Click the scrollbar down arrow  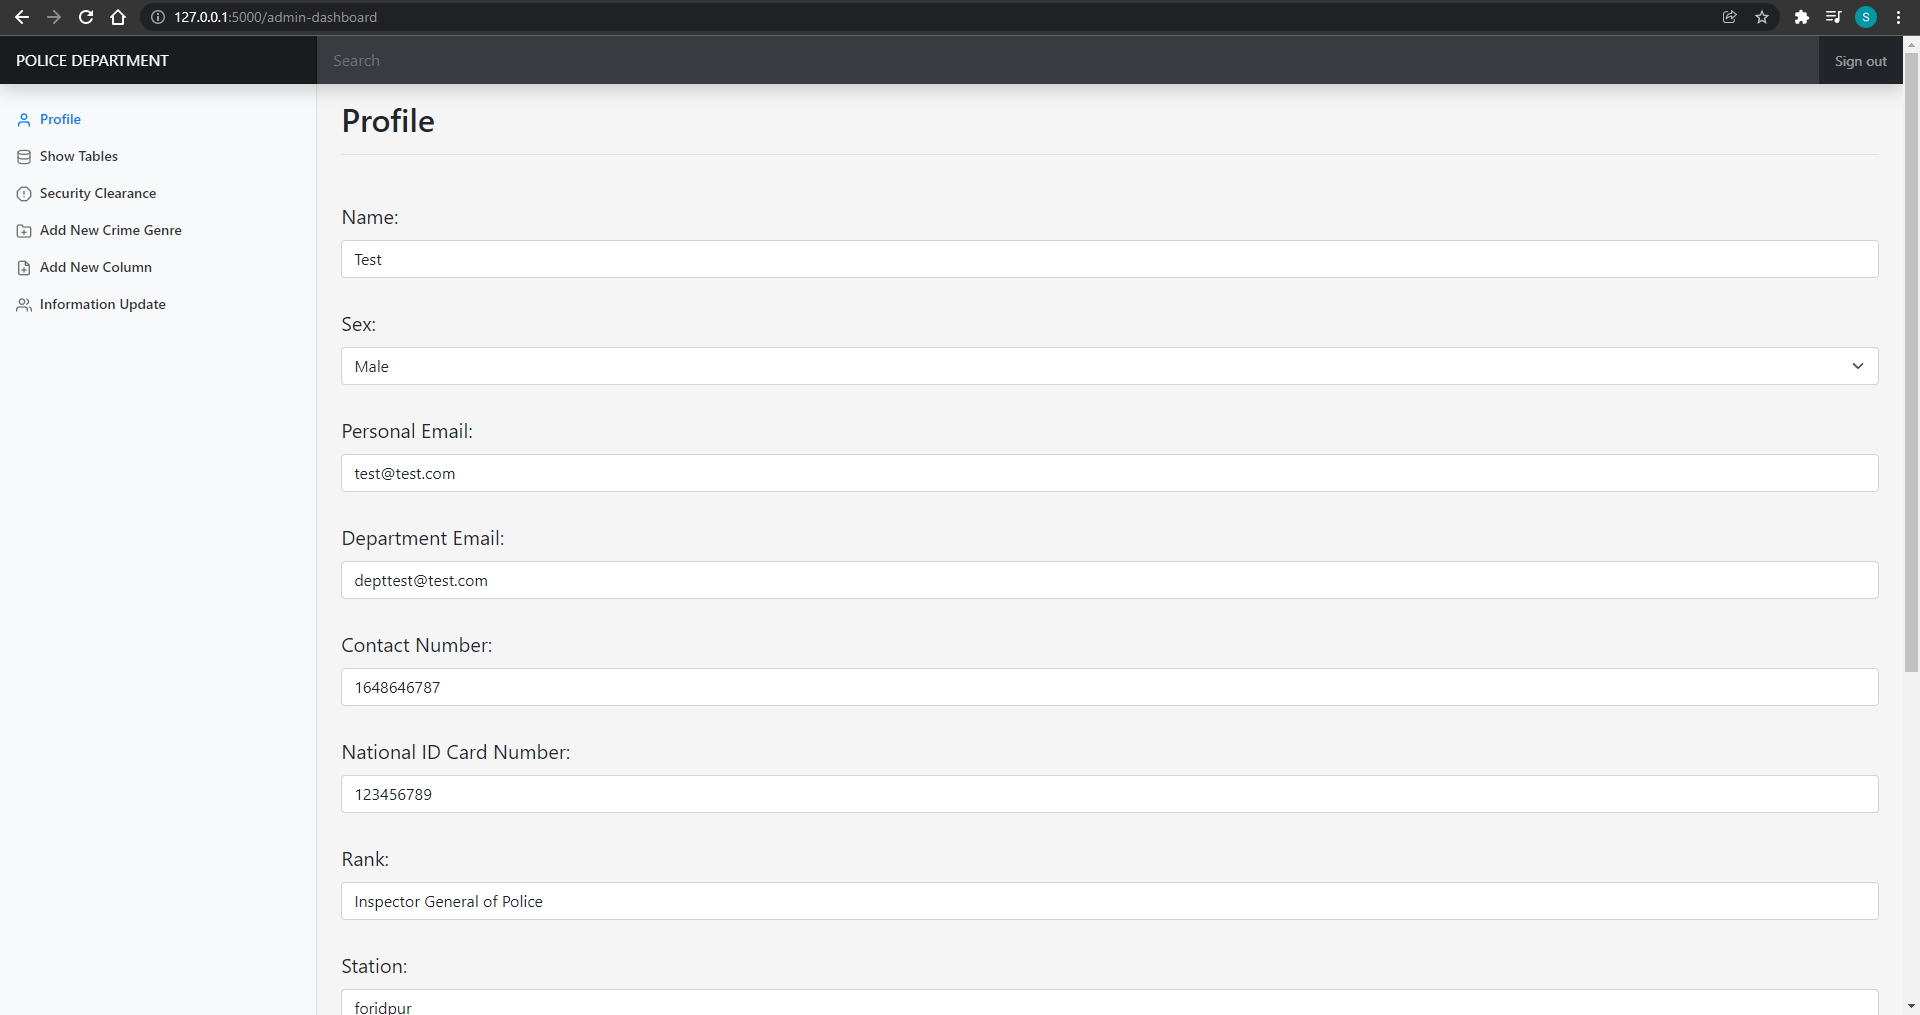[1911, 1006]
